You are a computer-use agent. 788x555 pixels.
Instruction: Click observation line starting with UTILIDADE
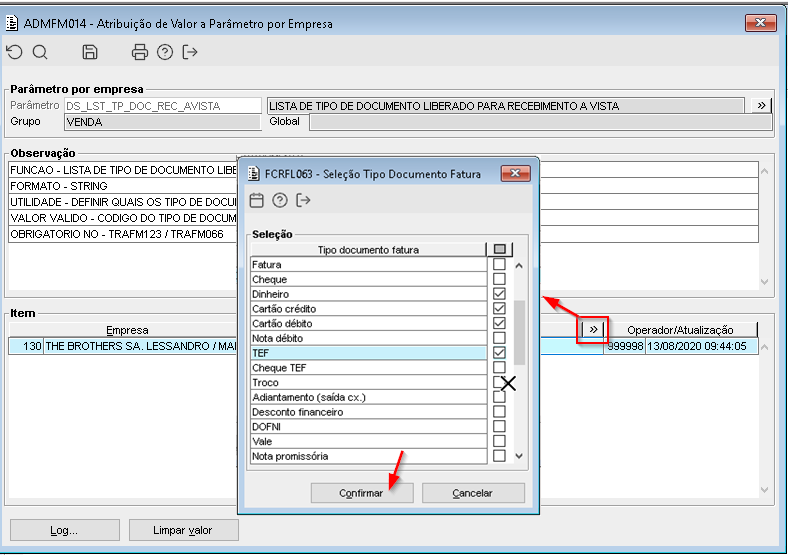[x=123, y=202]
